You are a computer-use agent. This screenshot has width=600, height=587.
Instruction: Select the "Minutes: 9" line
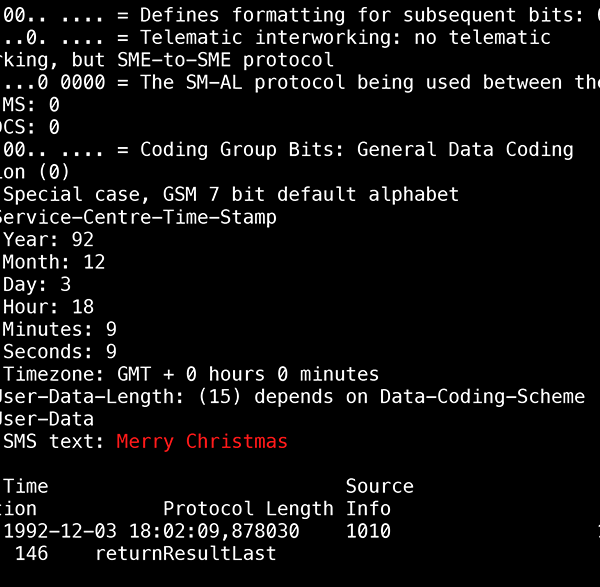60,329
